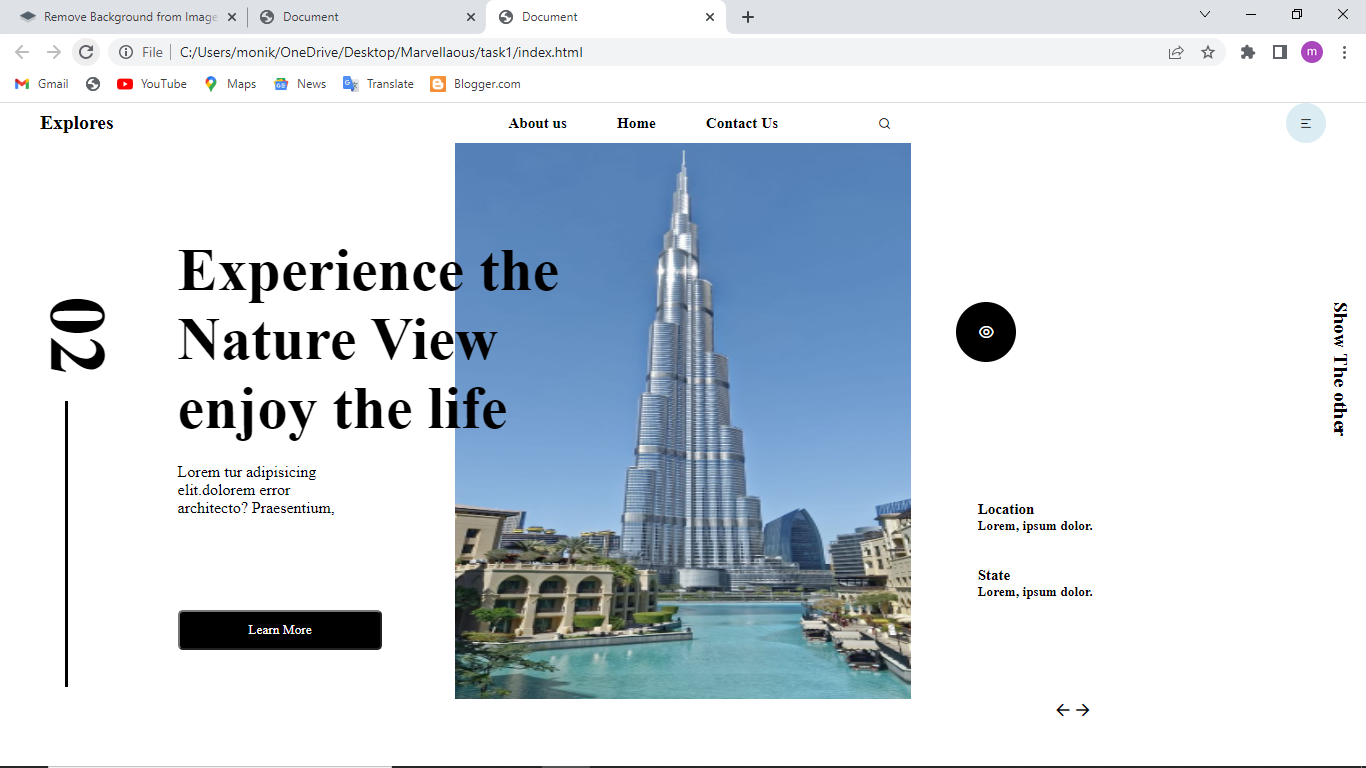Click the address bar URL field
Viewport: 1366px width, 768px height.
(x=640, y=52)
